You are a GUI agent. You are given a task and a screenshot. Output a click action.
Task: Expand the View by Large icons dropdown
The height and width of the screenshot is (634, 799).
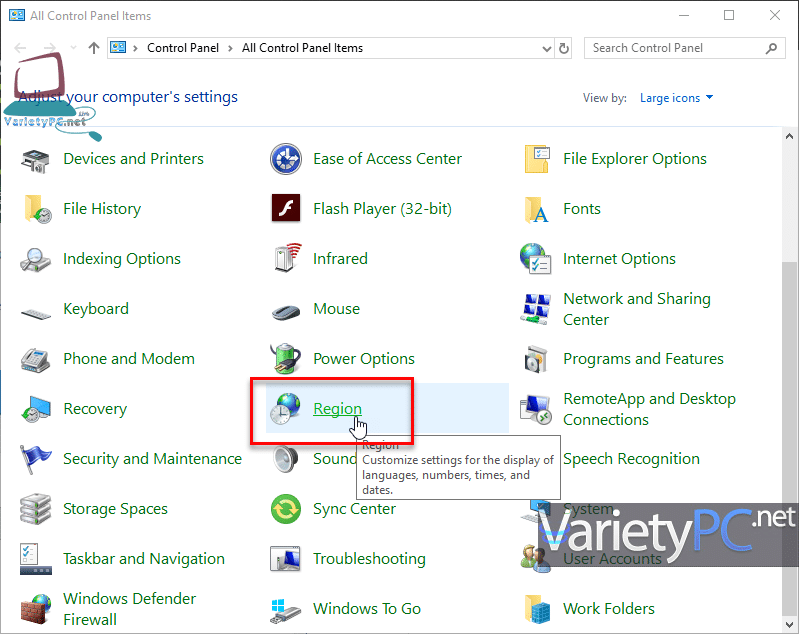[x=677, y=98]
